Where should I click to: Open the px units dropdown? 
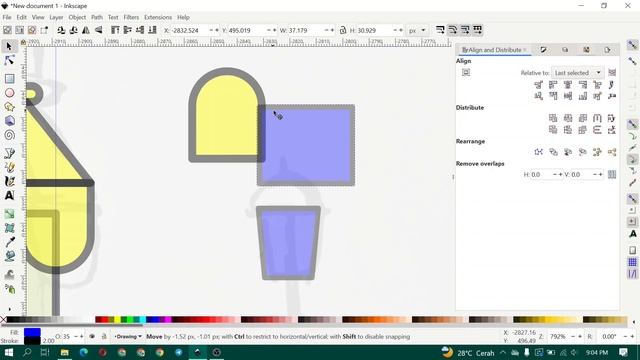(x=418, y=31)
